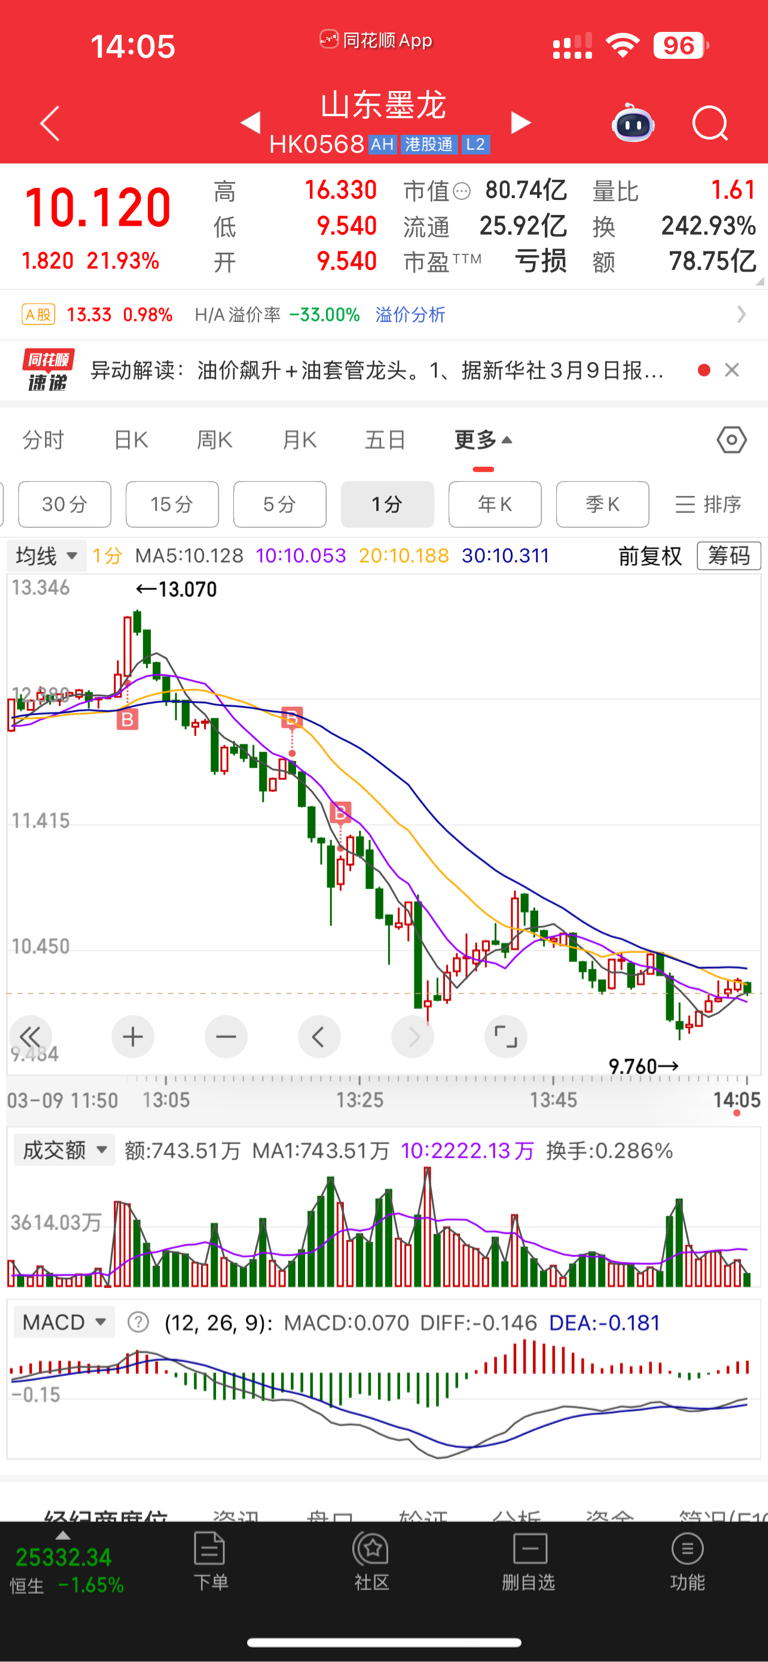This screenshot has width=768, height=1662.
Task: Select the 周K tab
Action: click(x=214, y=440)
